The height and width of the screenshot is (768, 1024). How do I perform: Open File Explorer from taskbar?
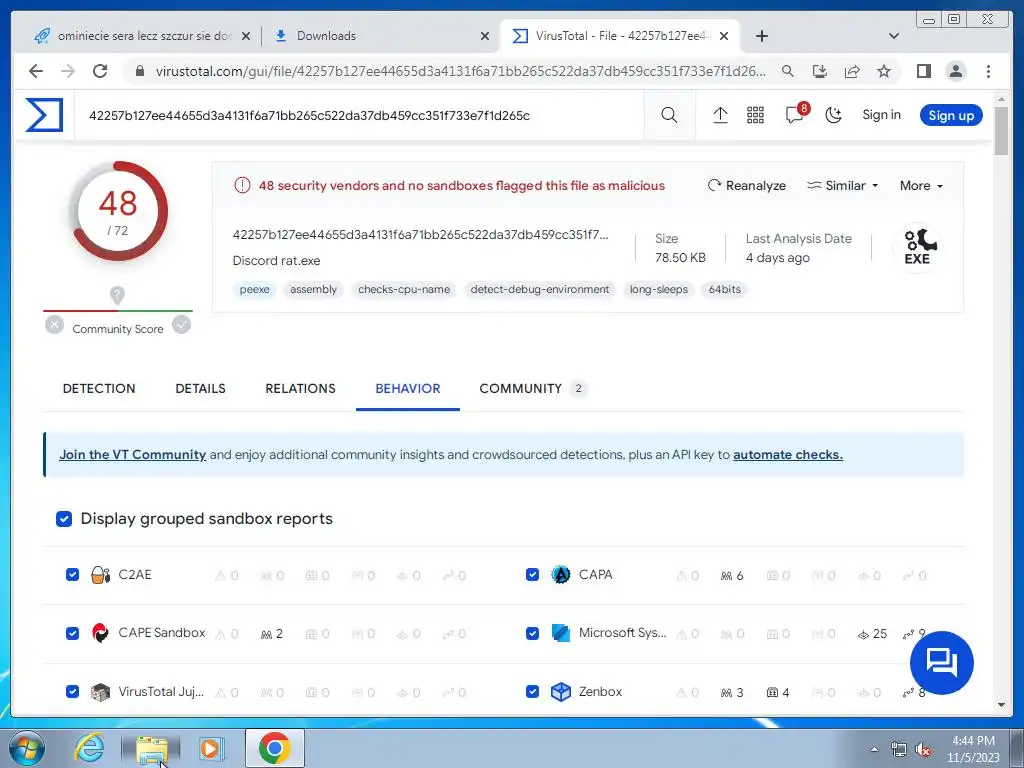click(152, 748)
